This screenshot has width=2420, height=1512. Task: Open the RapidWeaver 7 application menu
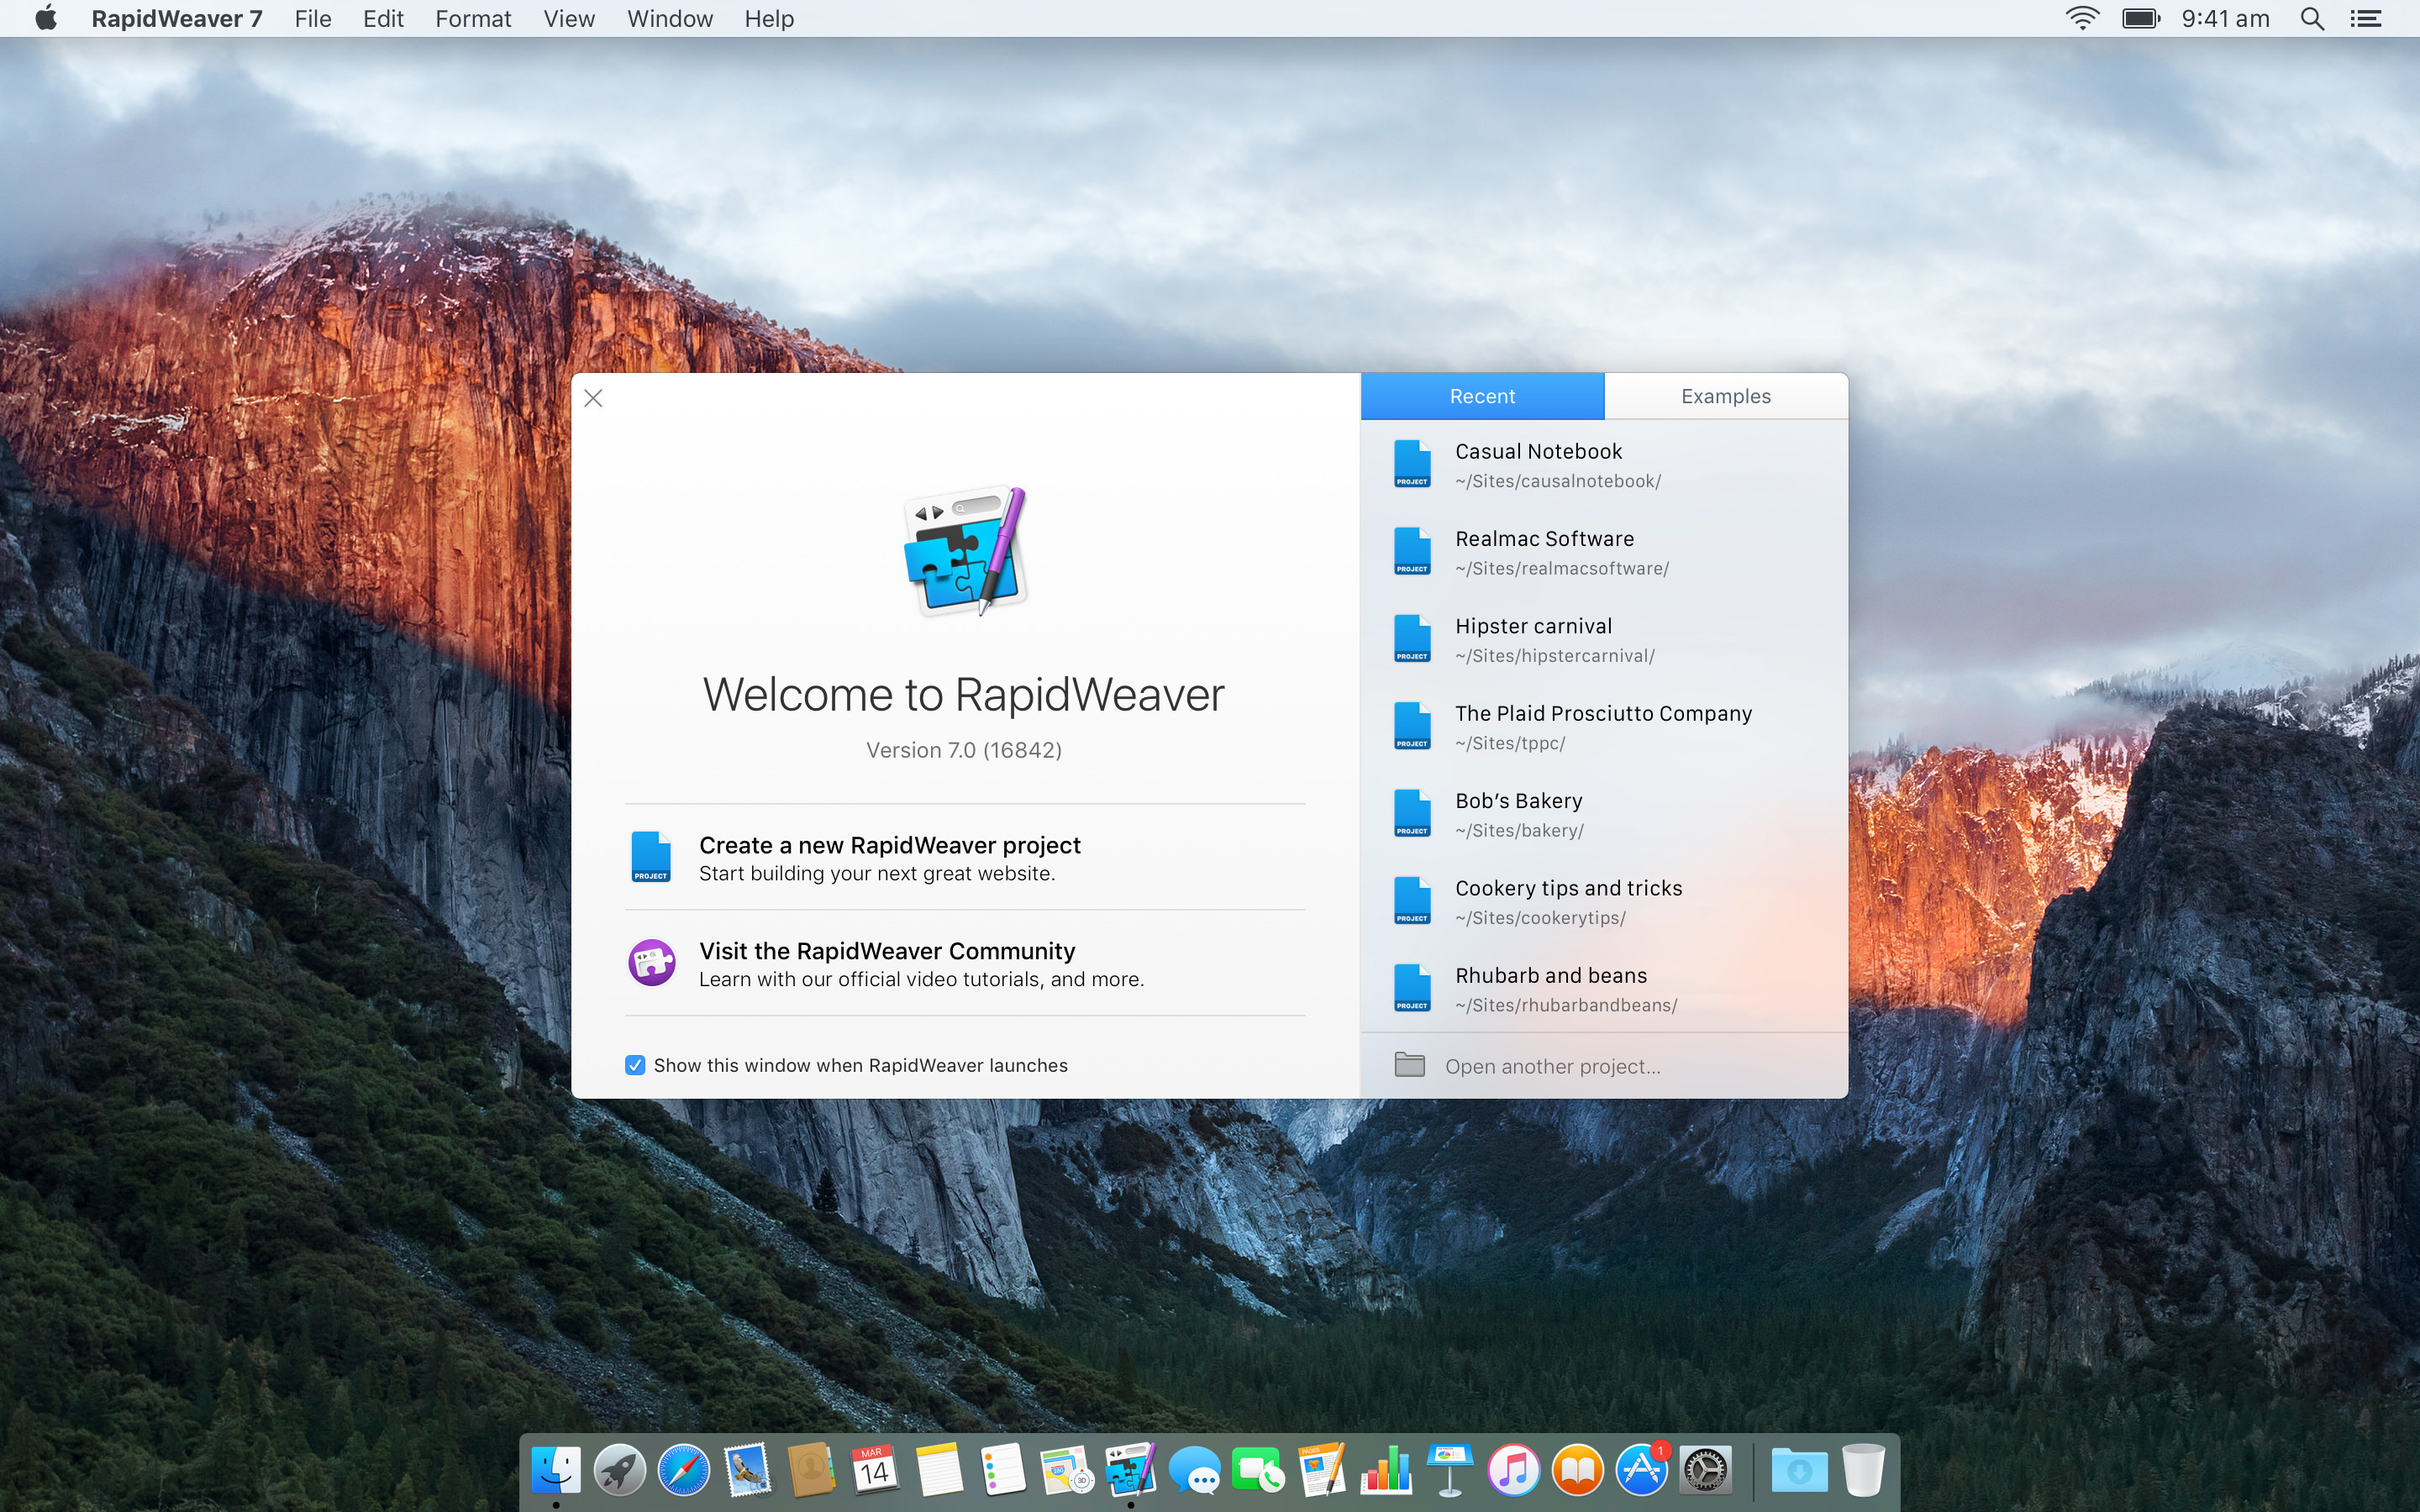pos(176,19)
